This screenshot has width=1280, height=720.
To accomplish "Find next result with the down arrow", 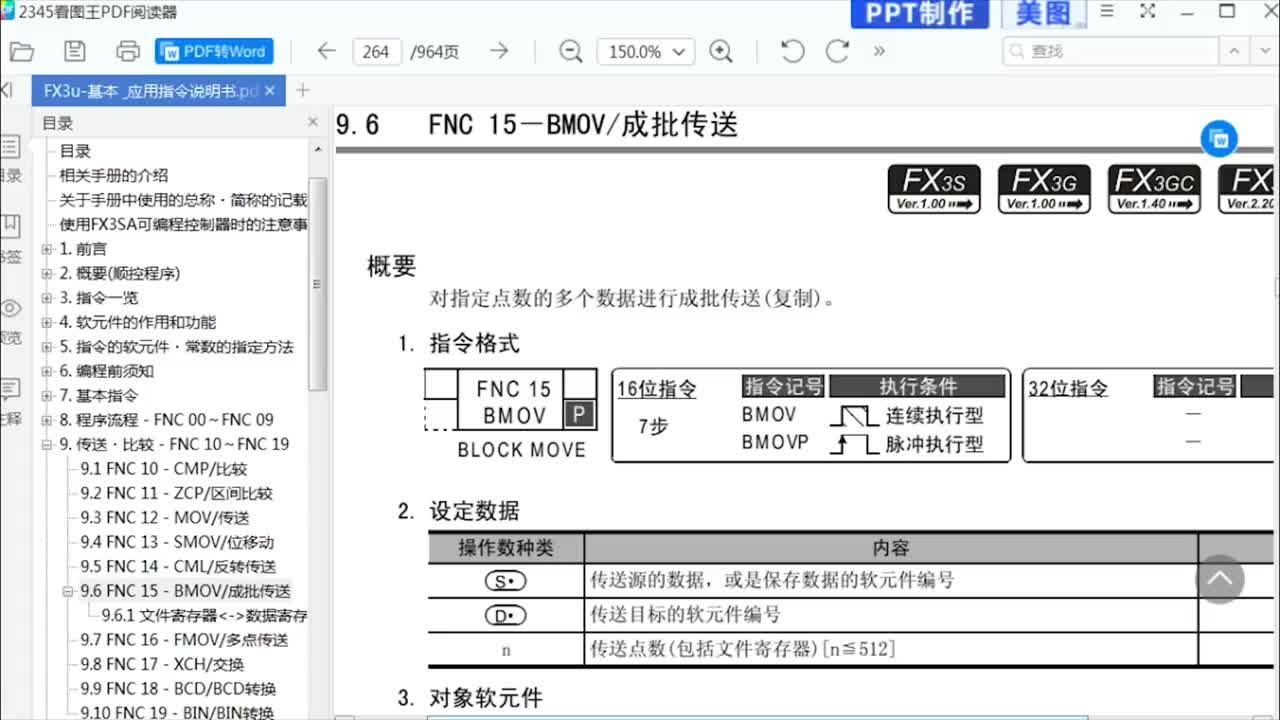I will coord(1264,52).
